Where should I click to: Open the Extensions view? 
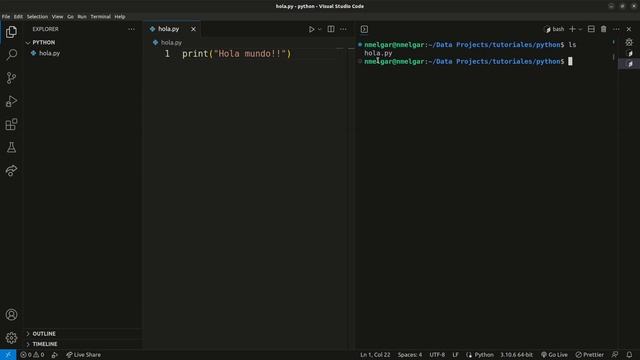(x=11, y=124)
